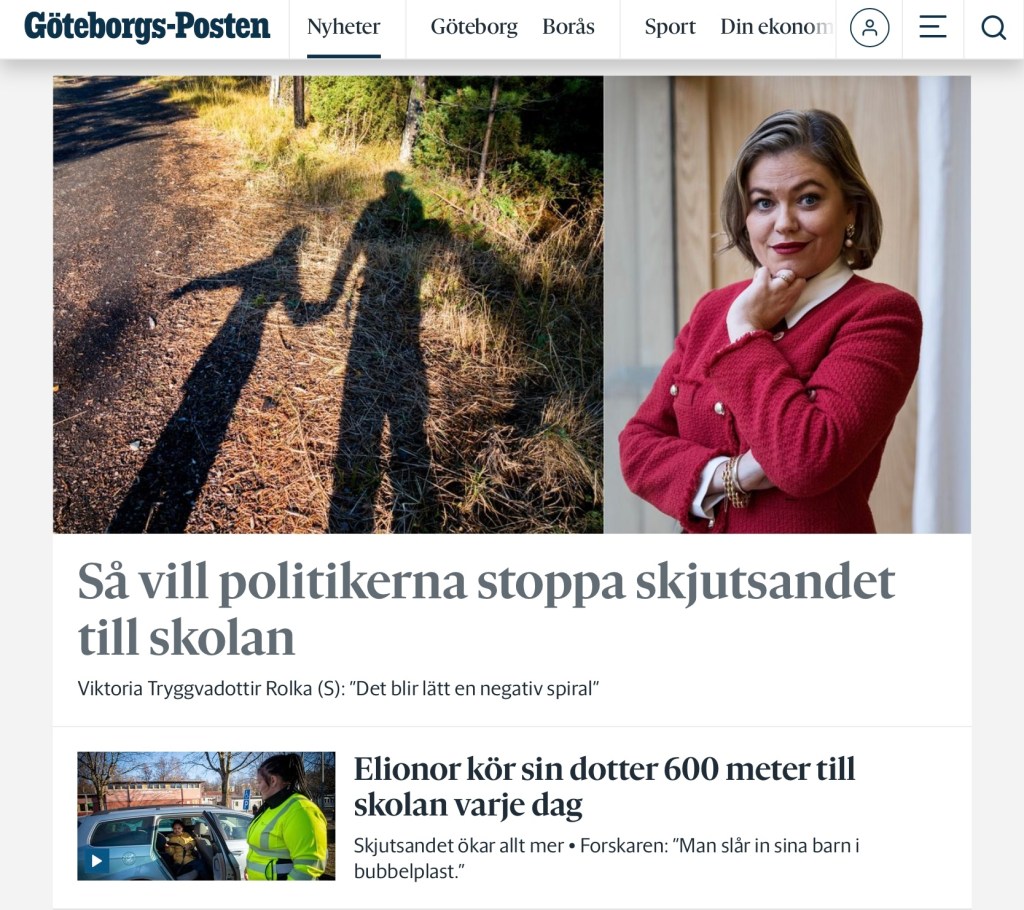Open the user account profile icon

tap(869, 27)
